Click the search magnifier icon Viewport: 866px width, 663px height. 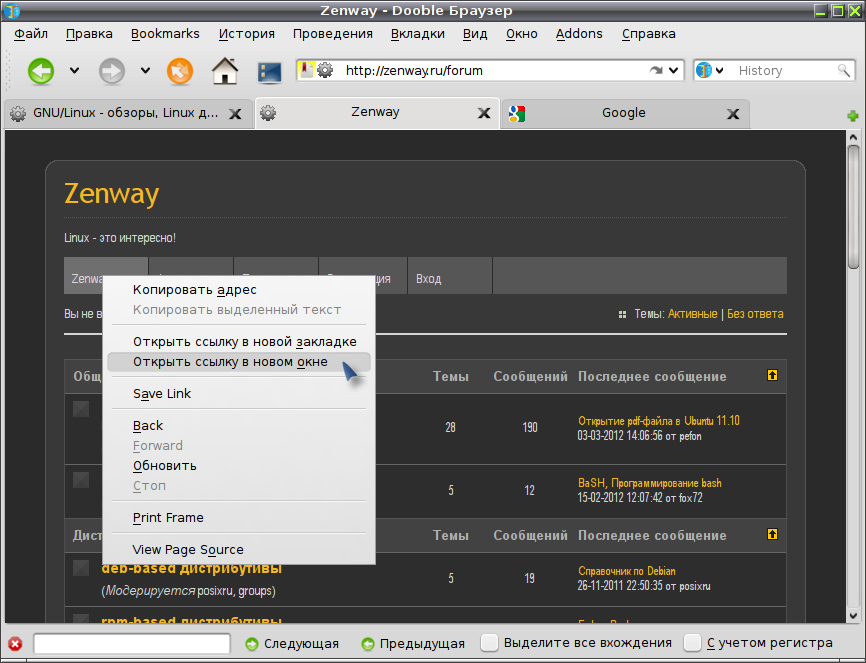click(x=843, y=70)
